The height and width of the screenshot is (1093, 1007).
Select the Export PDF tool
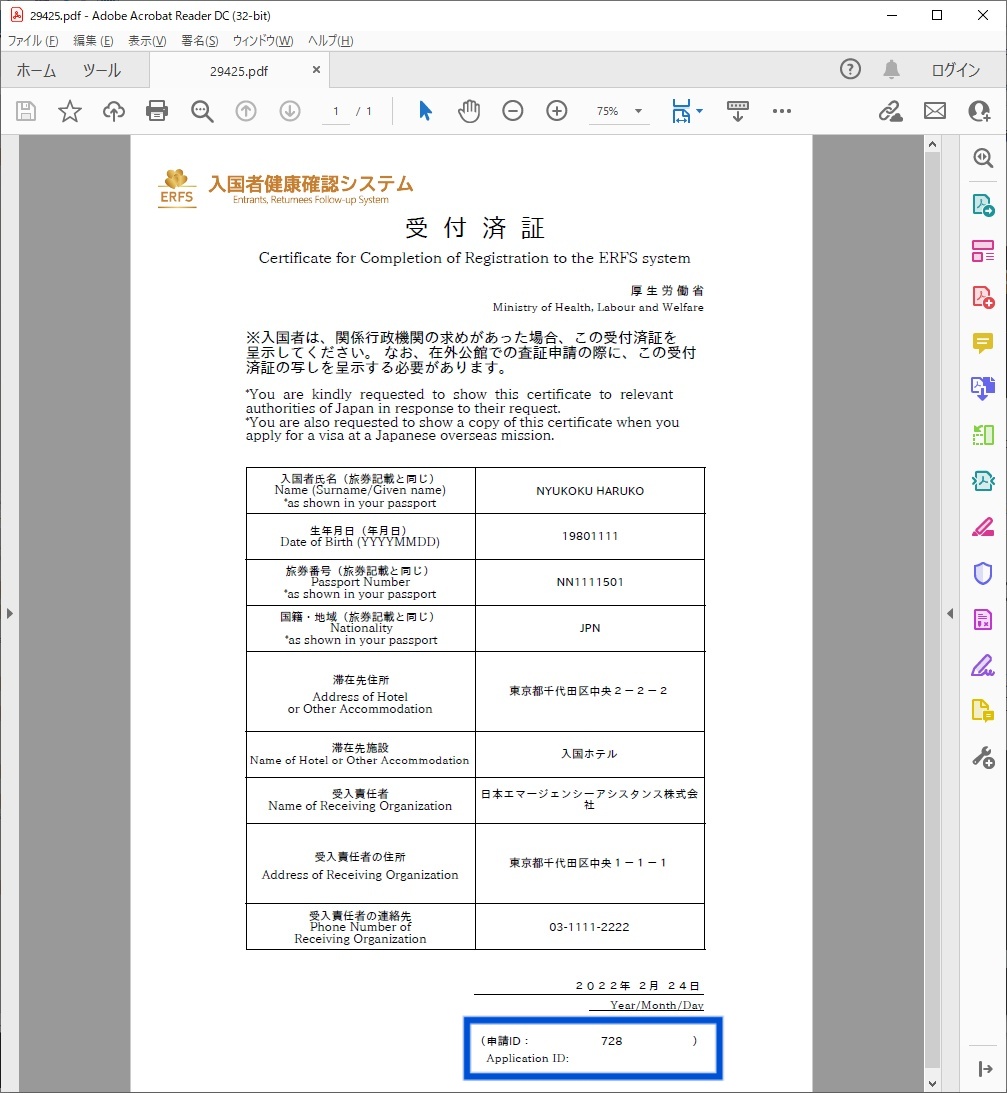pyautogui.click(x=984, y=204)
